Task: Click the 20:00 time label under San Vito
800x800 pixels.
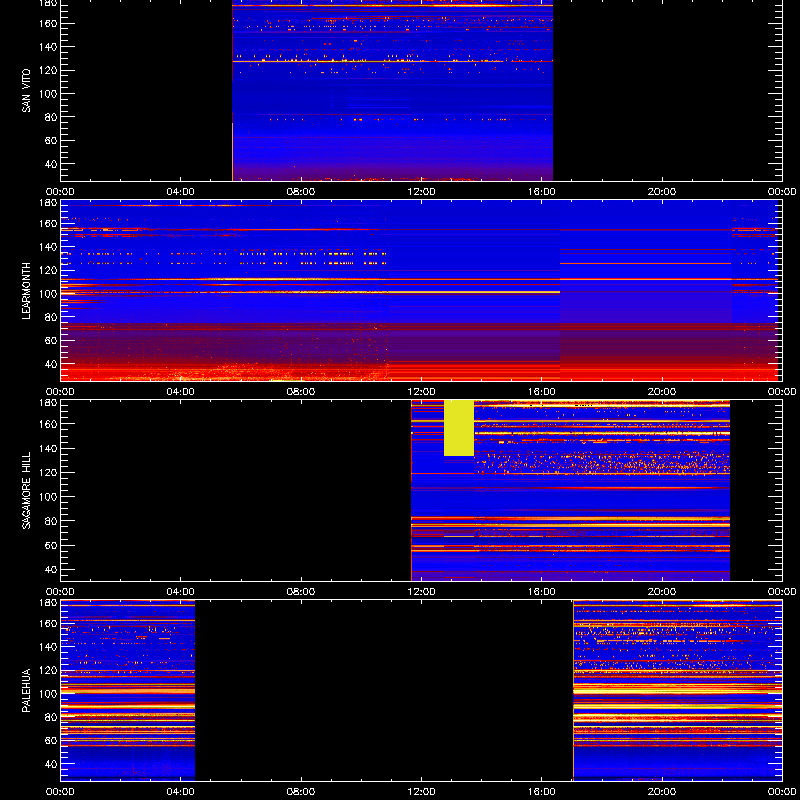Action: 662,192
